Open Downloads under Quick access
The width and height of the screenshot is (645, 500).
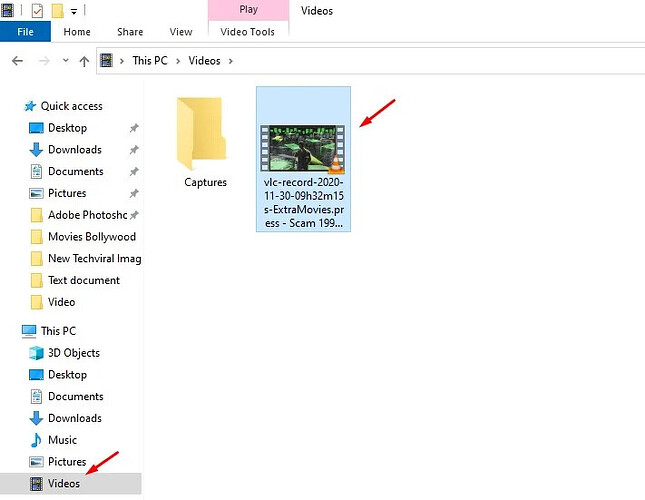(74, 149)
